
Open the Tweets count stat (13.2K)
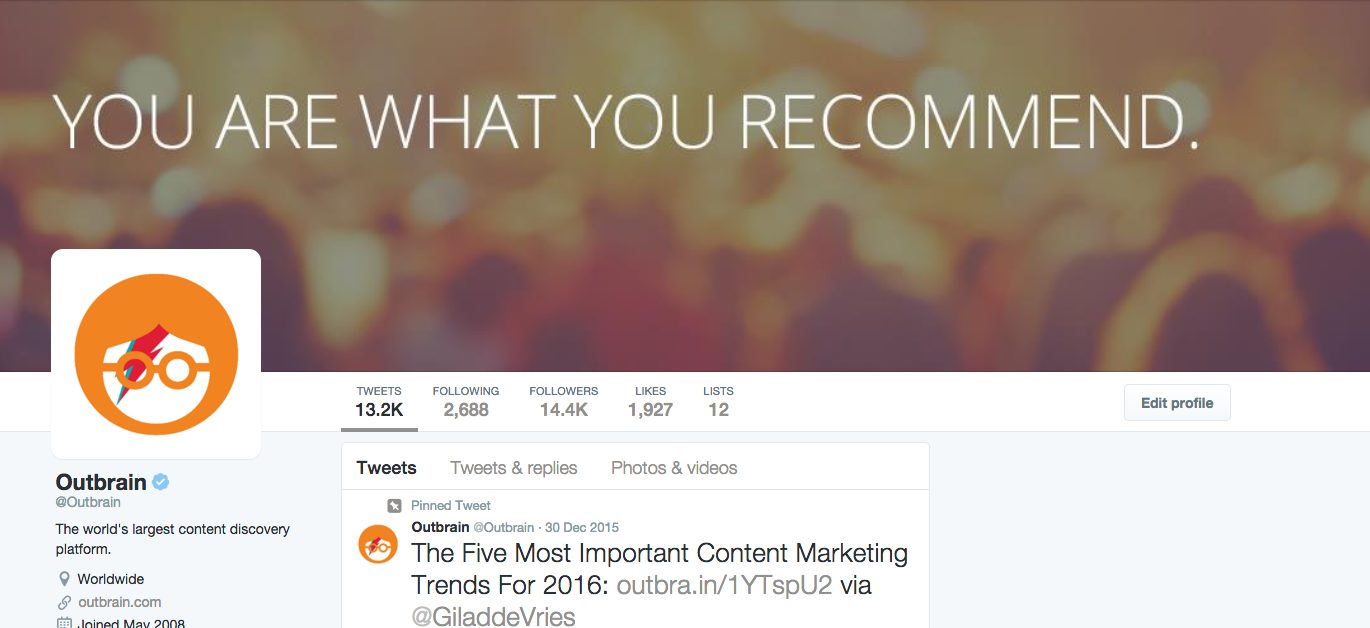[379, 401]
